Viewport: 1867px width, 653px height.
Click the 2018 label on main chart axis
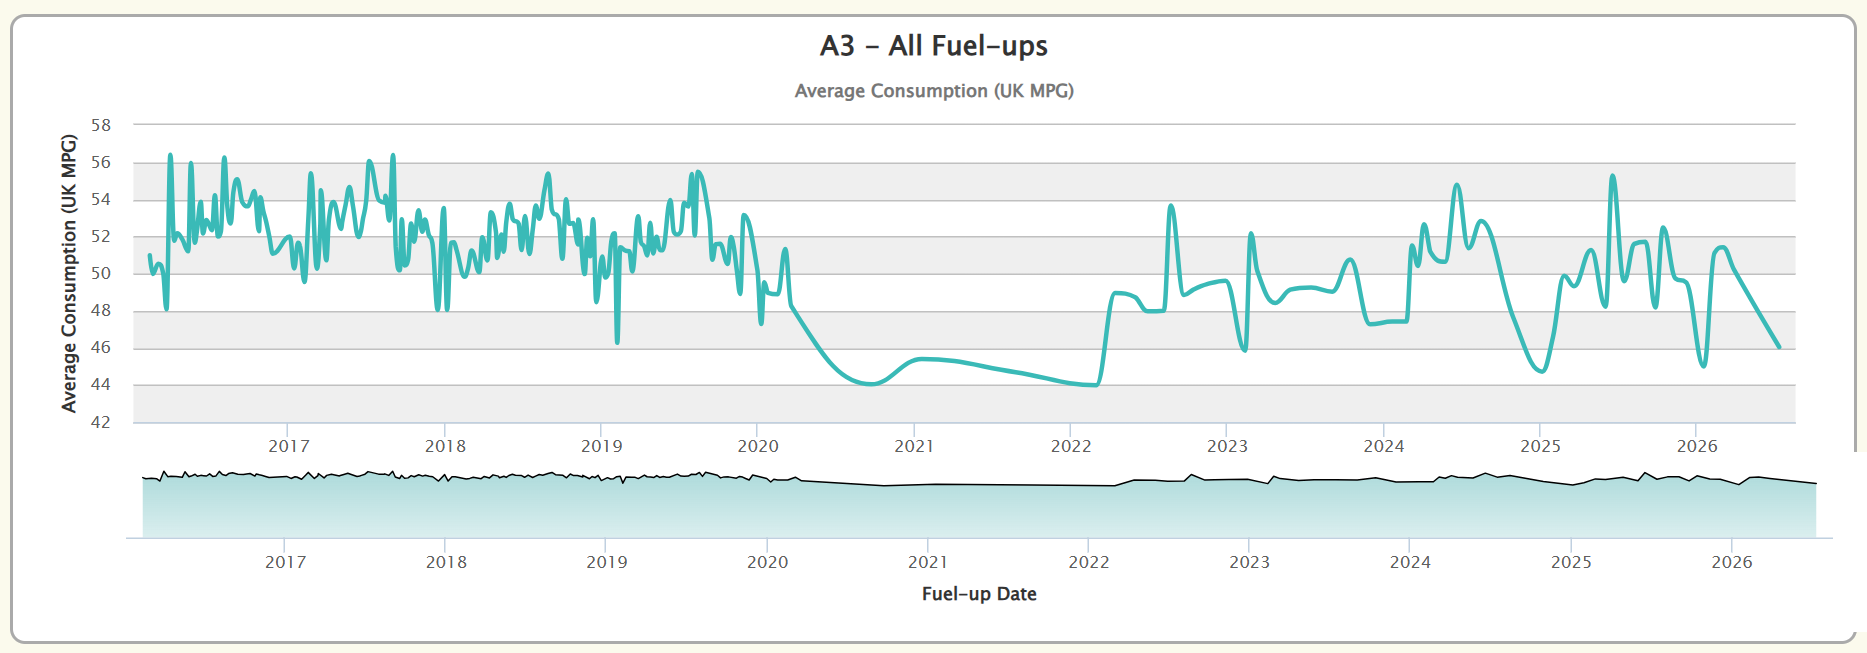445,446
